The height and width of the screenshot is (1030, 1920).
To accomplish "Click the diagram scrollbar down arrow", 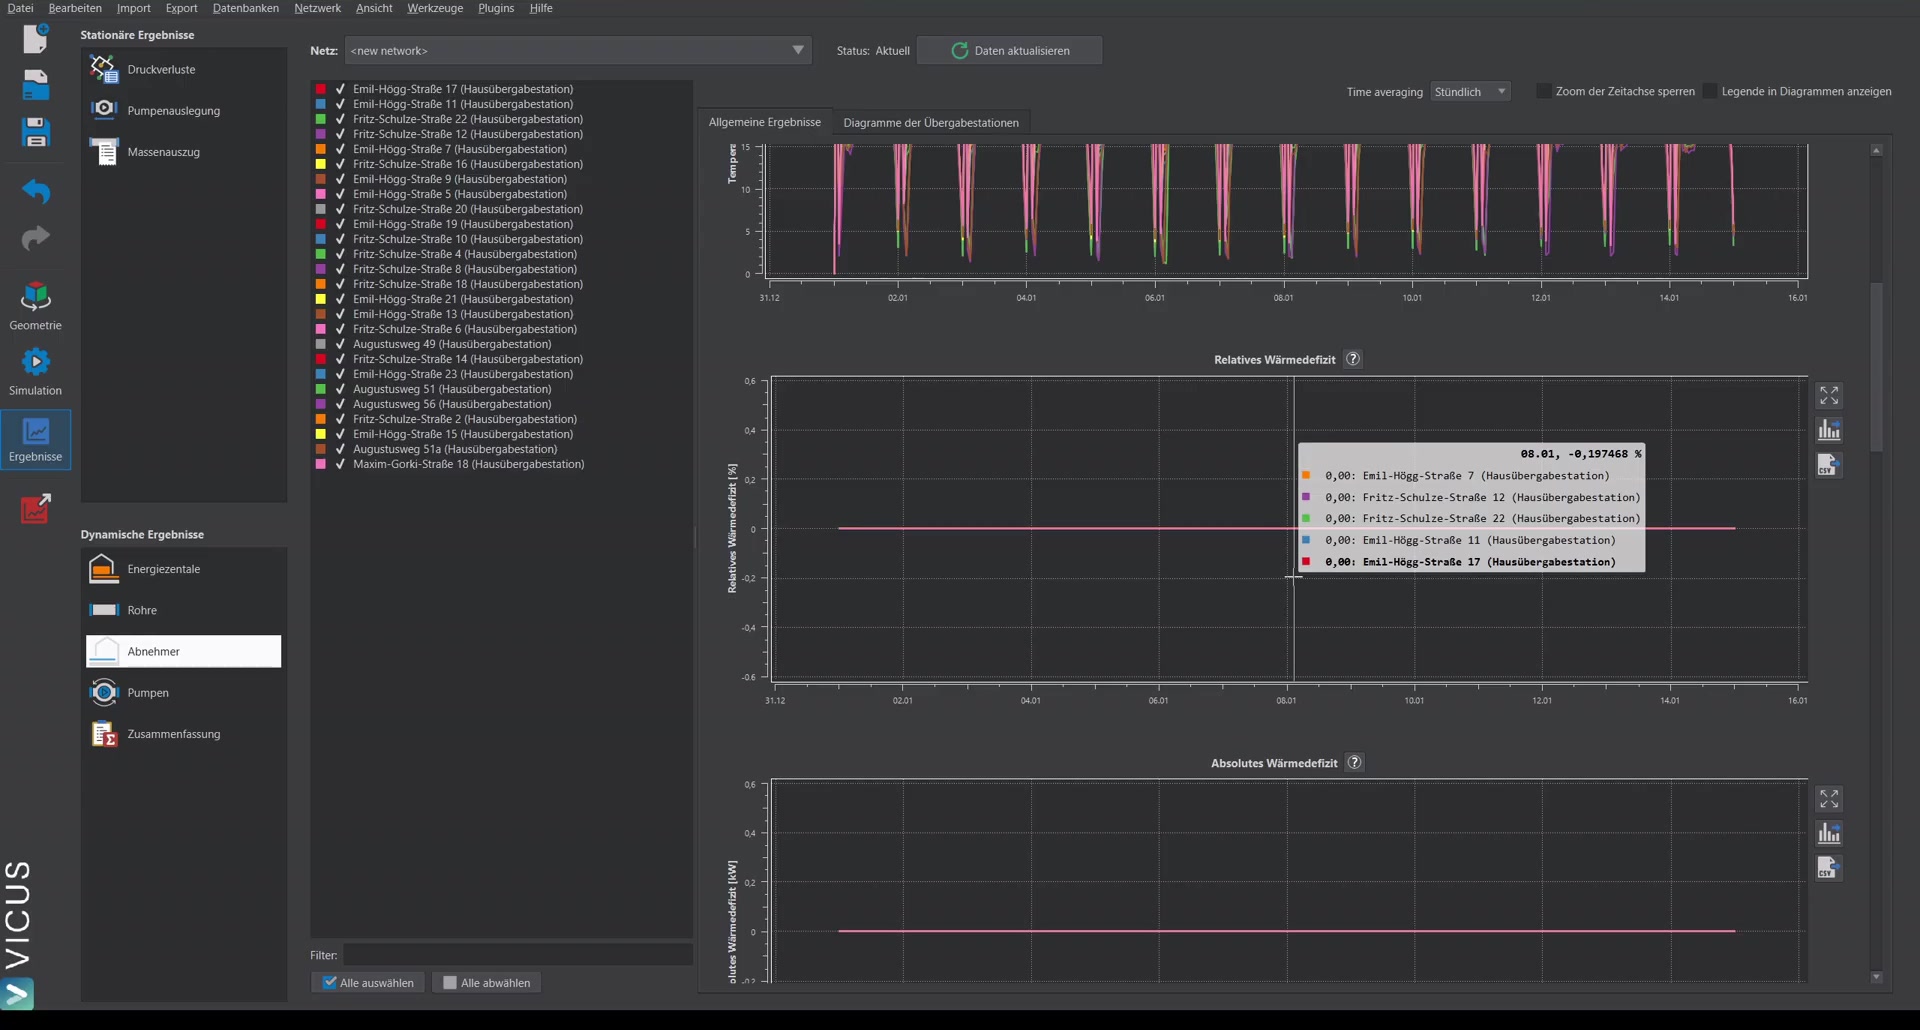I will coord(1877,977).
